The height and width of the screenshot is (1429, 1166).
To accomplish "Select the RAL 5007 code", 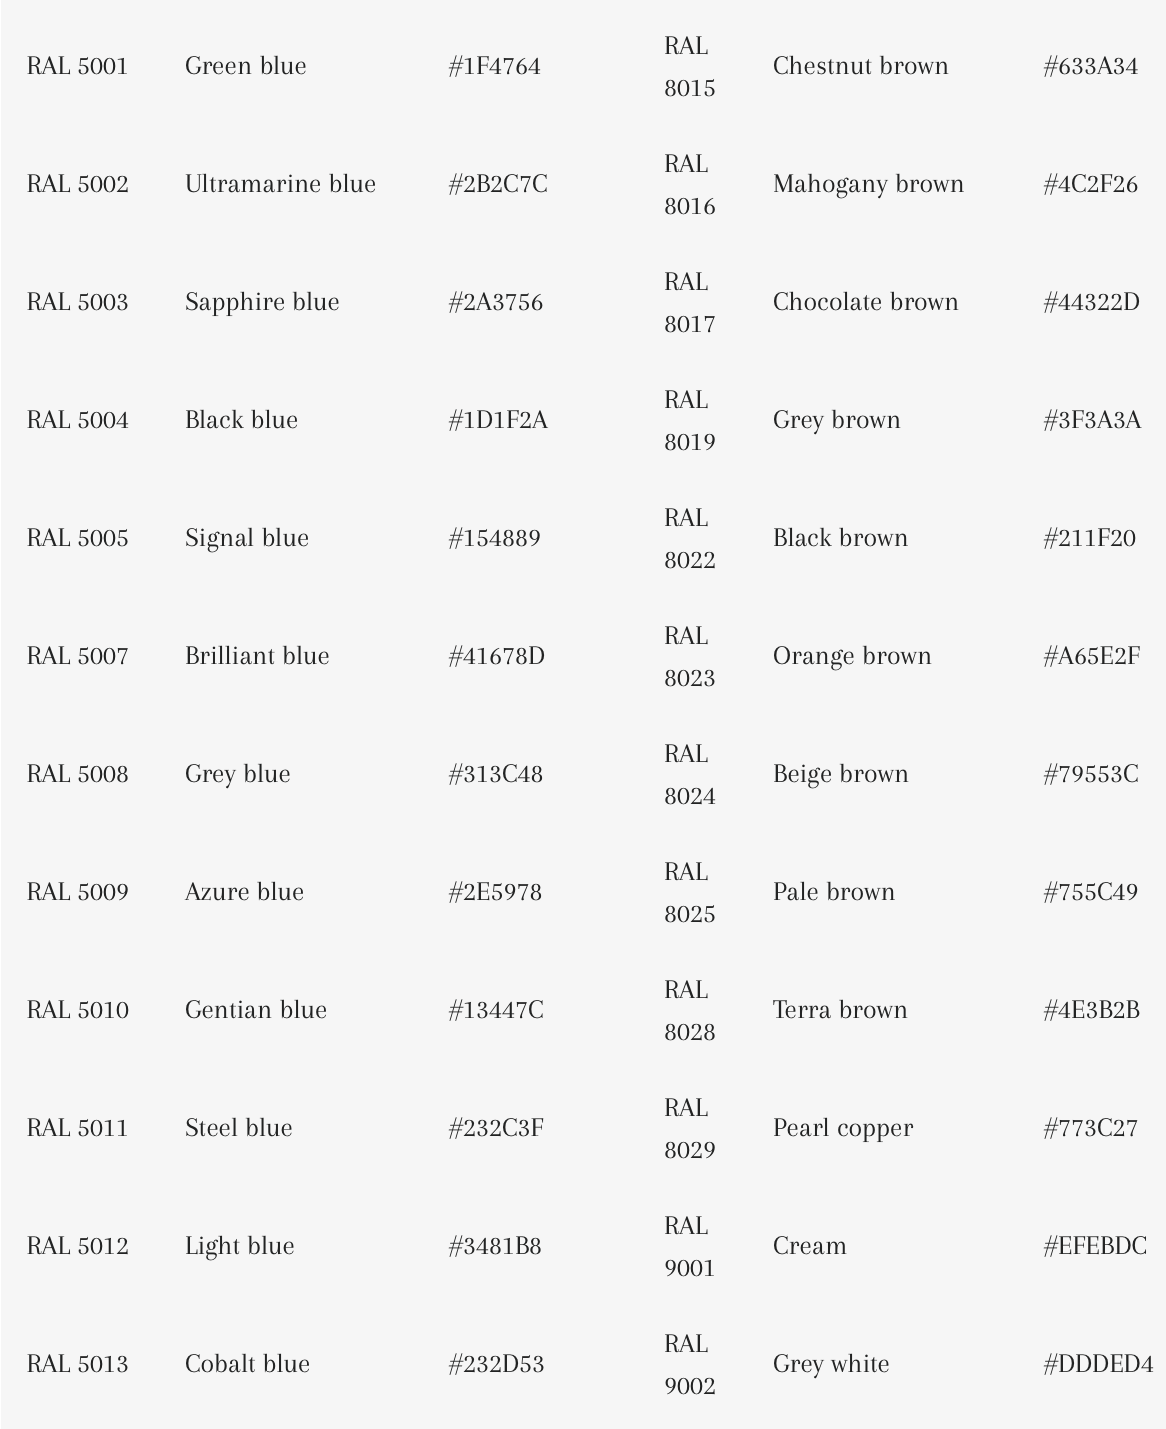I will [77, 656].
